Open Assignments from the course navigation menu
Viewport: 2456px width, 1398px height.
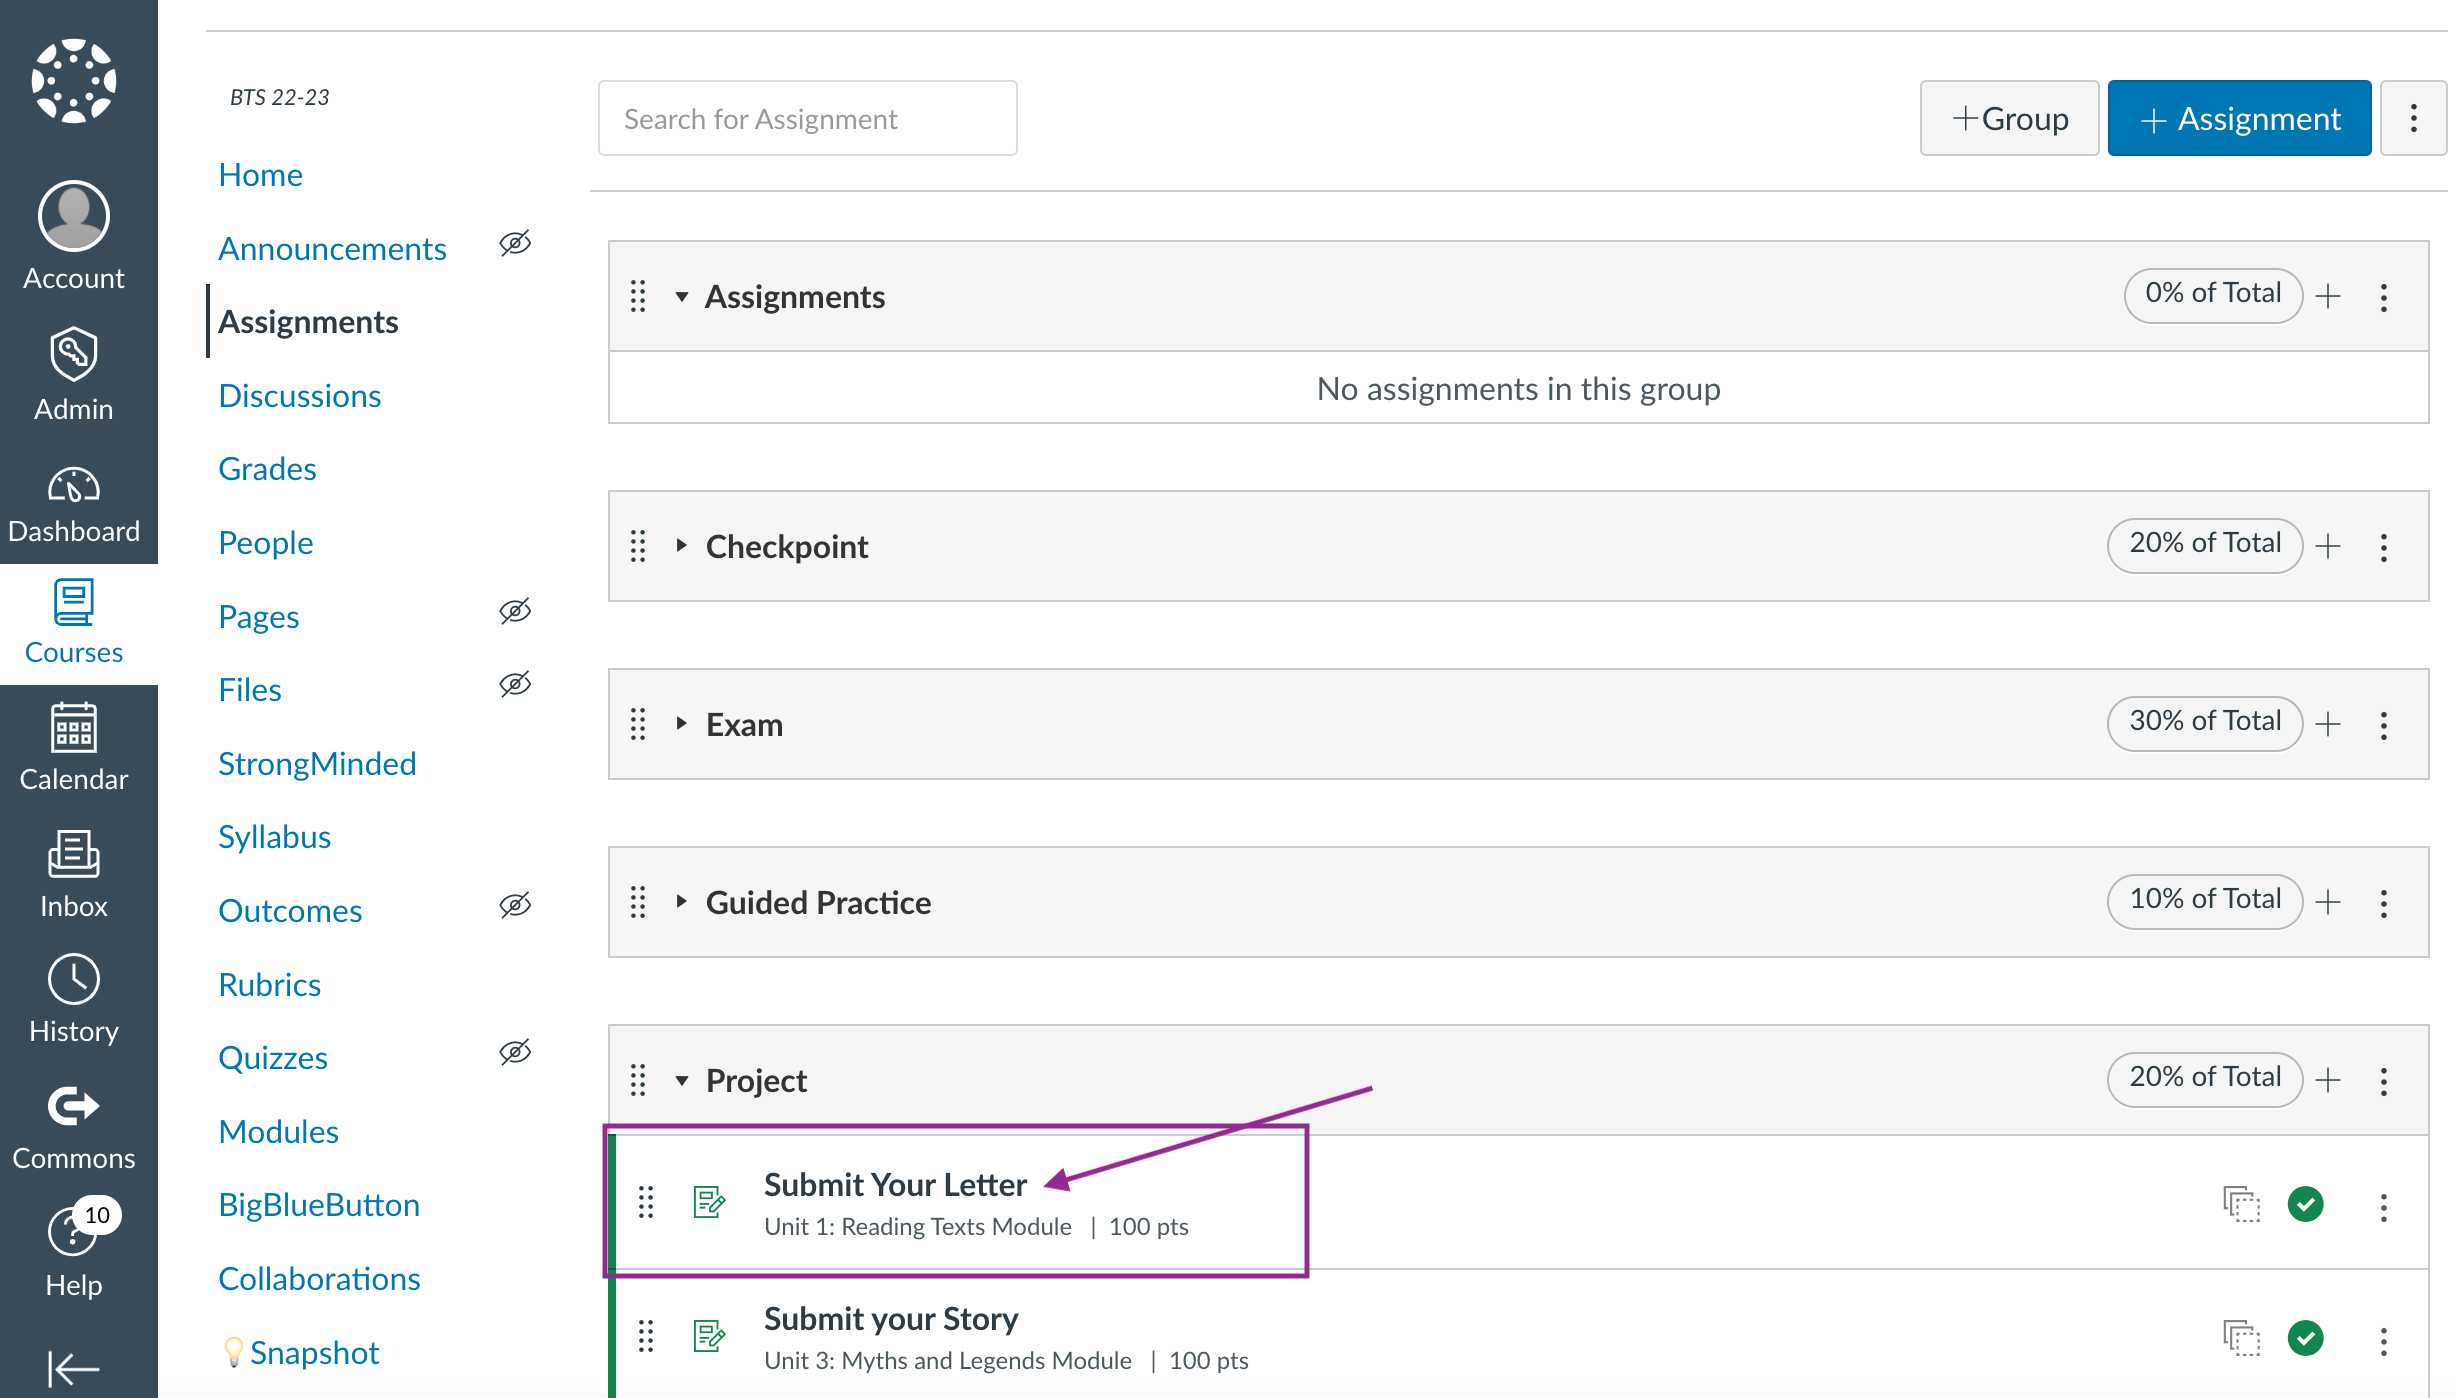(x=309, y=320)
